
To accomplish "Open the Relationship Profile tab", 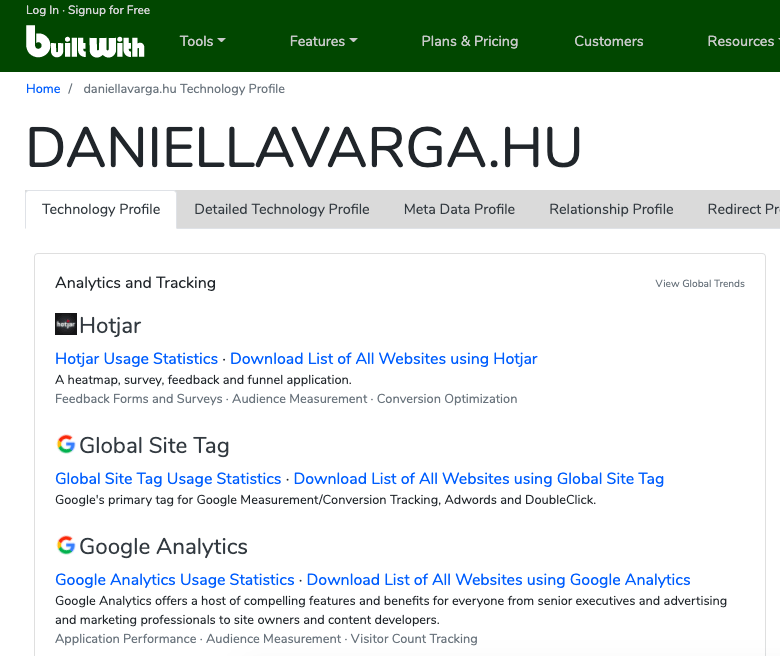I will tap(611, 209).
